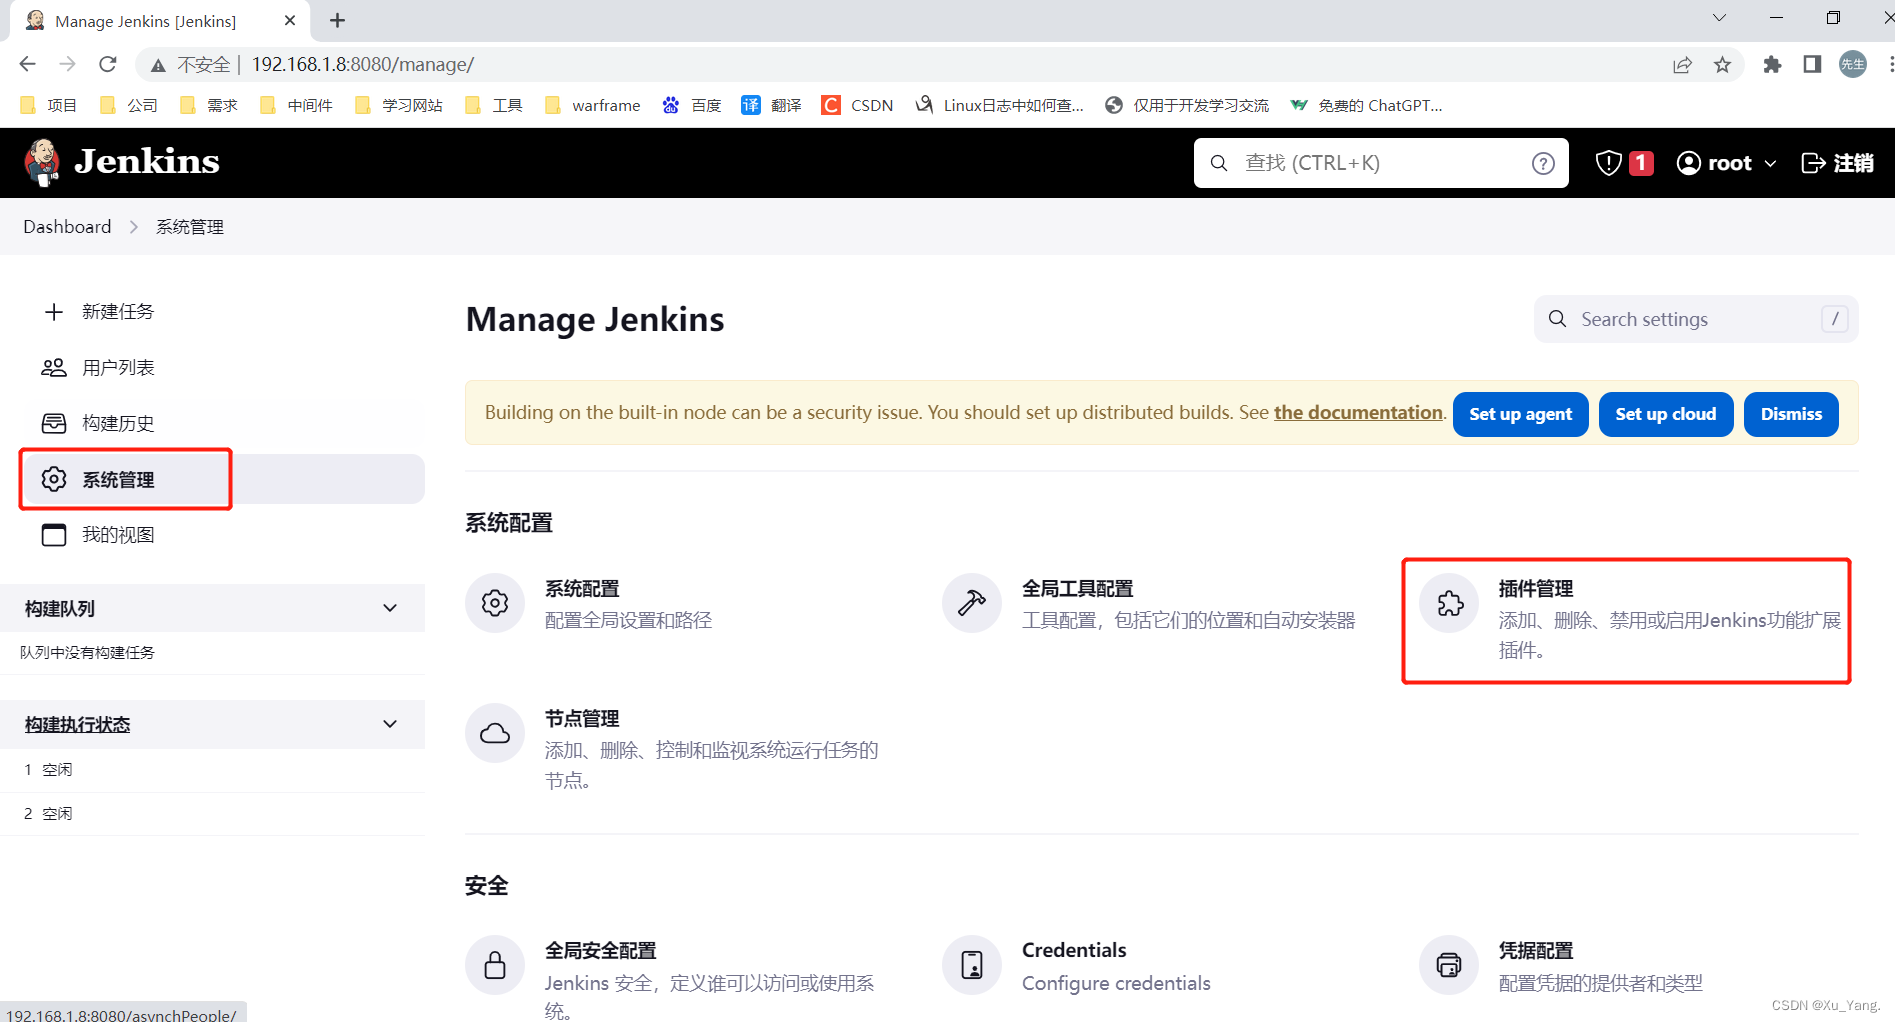Image resolution: width=1895 pixels, height=1022 pixels.
Task: Dismiss the built-in node security warning
Action: click(x=1791, y=414)
